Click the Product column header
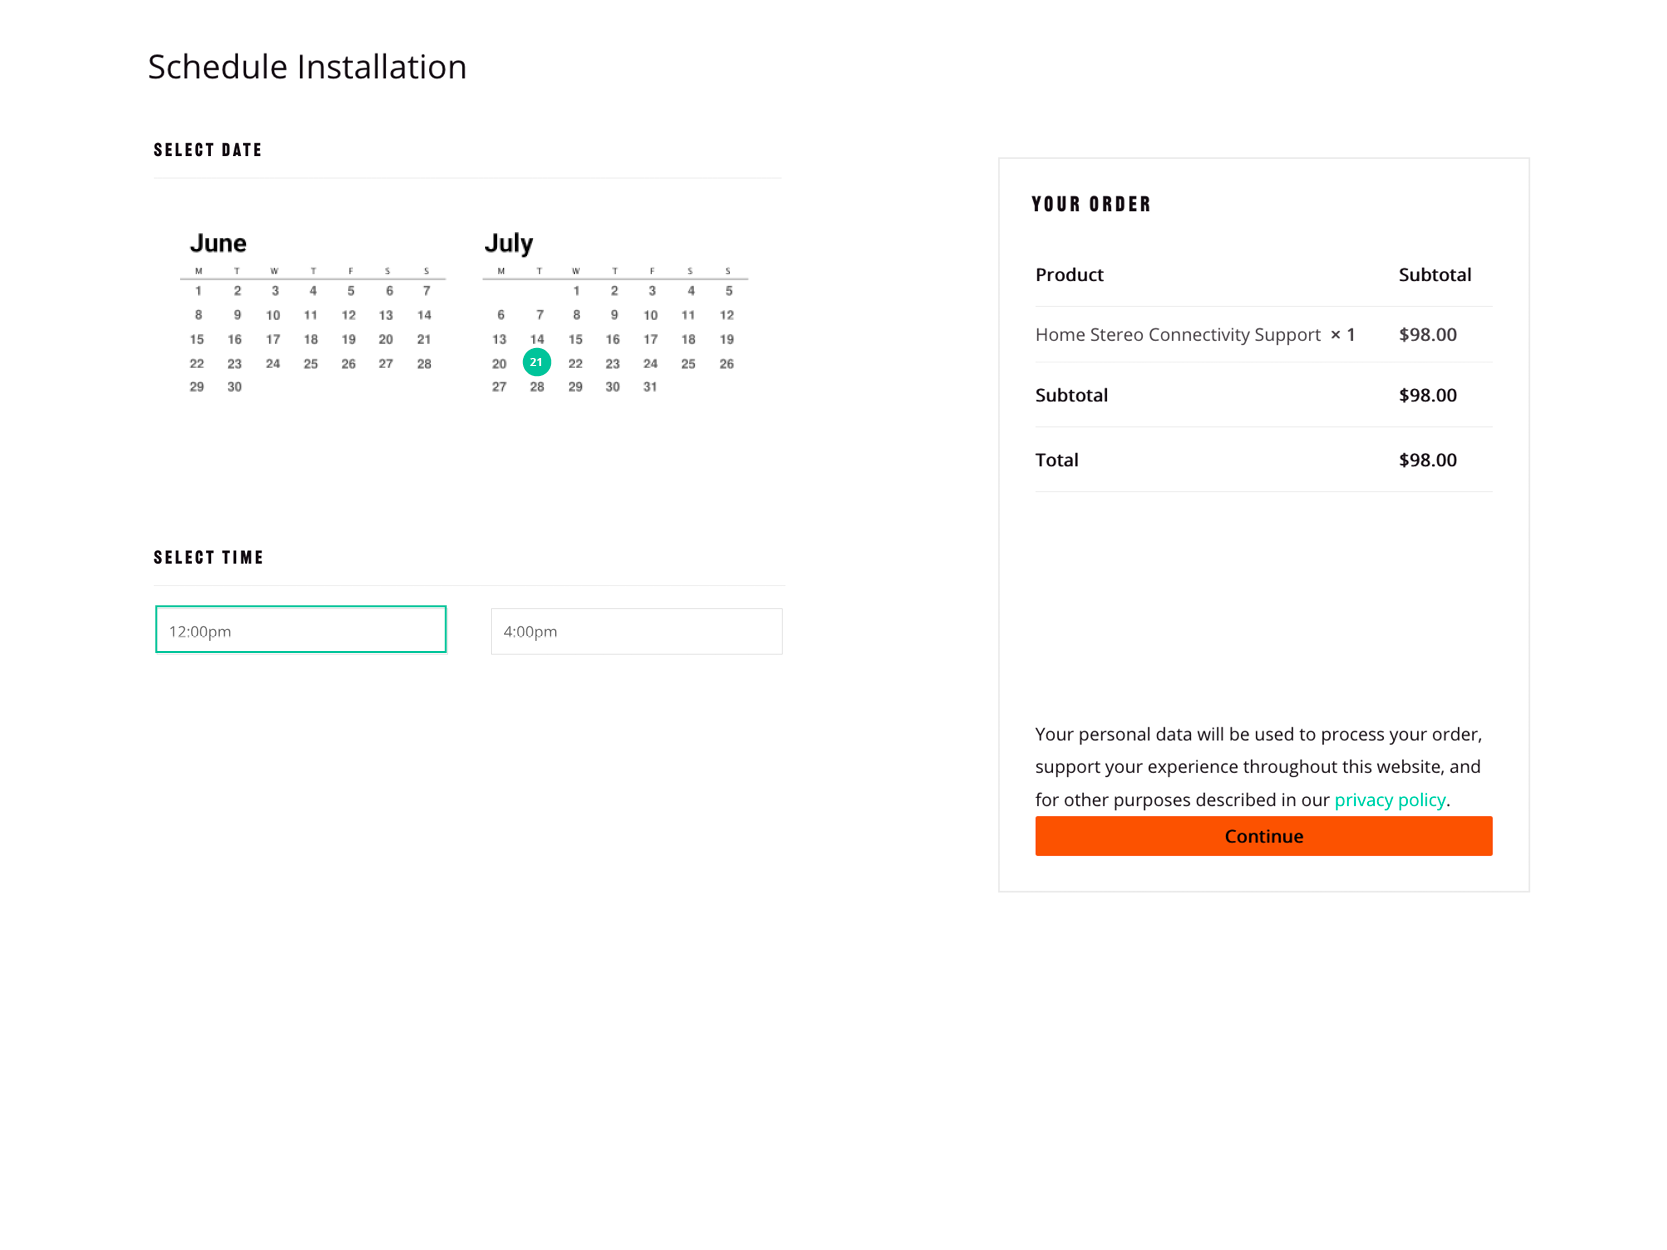The width and height of the screenshot is (1667, 1250). pyautogui.click(x=1069, y=275)
